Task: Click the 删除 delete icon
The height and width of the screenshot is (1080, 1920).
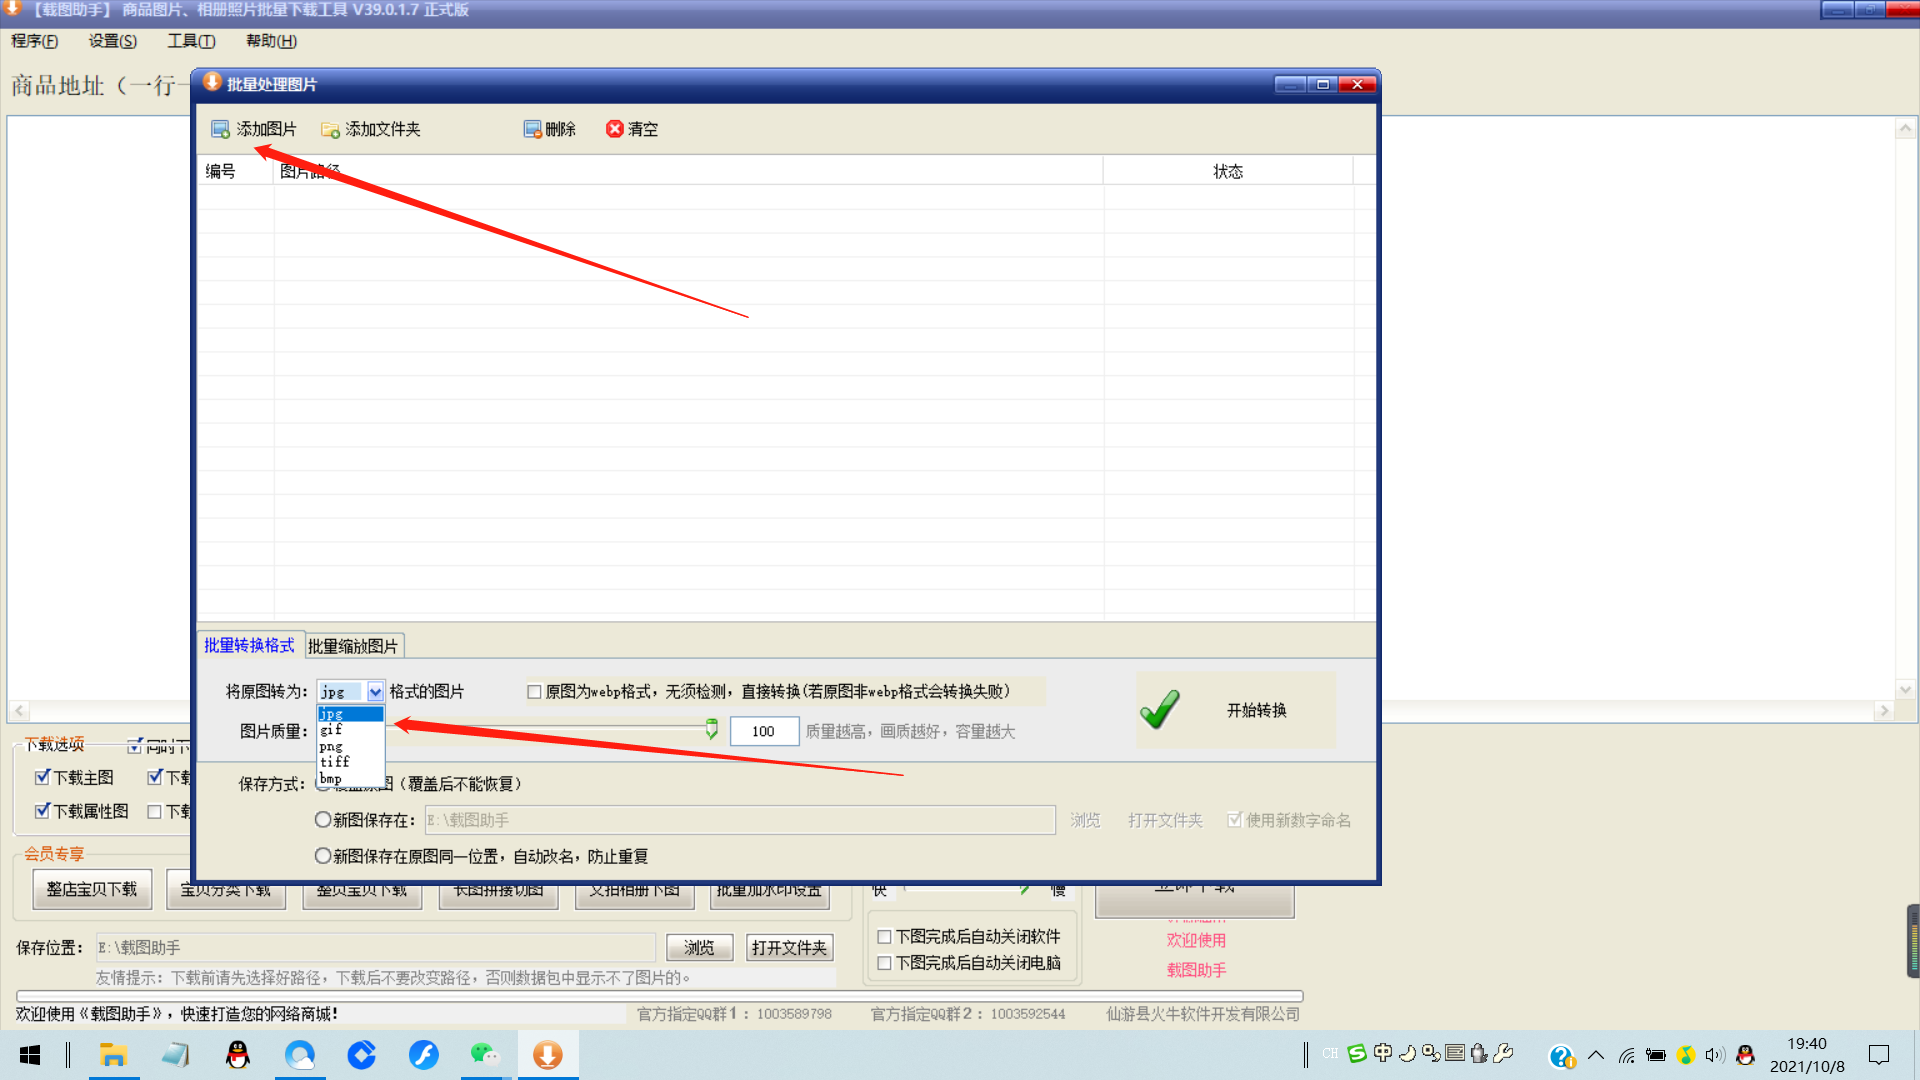Action: click(x=533, y=129)
